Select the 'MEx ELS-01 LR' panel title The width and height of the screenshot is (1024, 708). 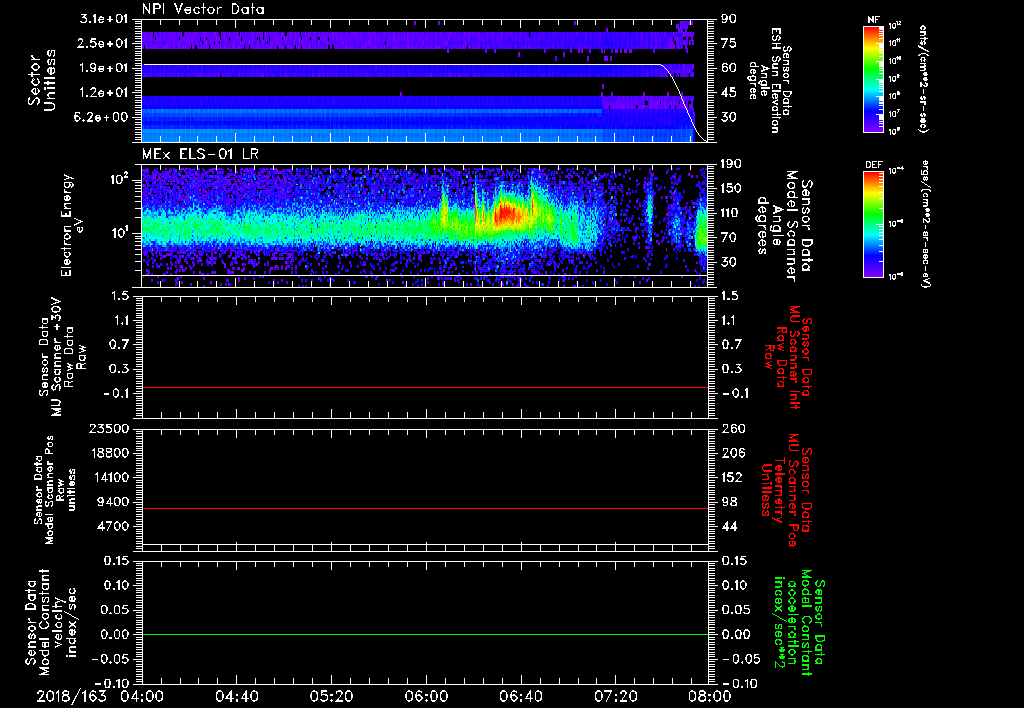click(x=200, y=154)
